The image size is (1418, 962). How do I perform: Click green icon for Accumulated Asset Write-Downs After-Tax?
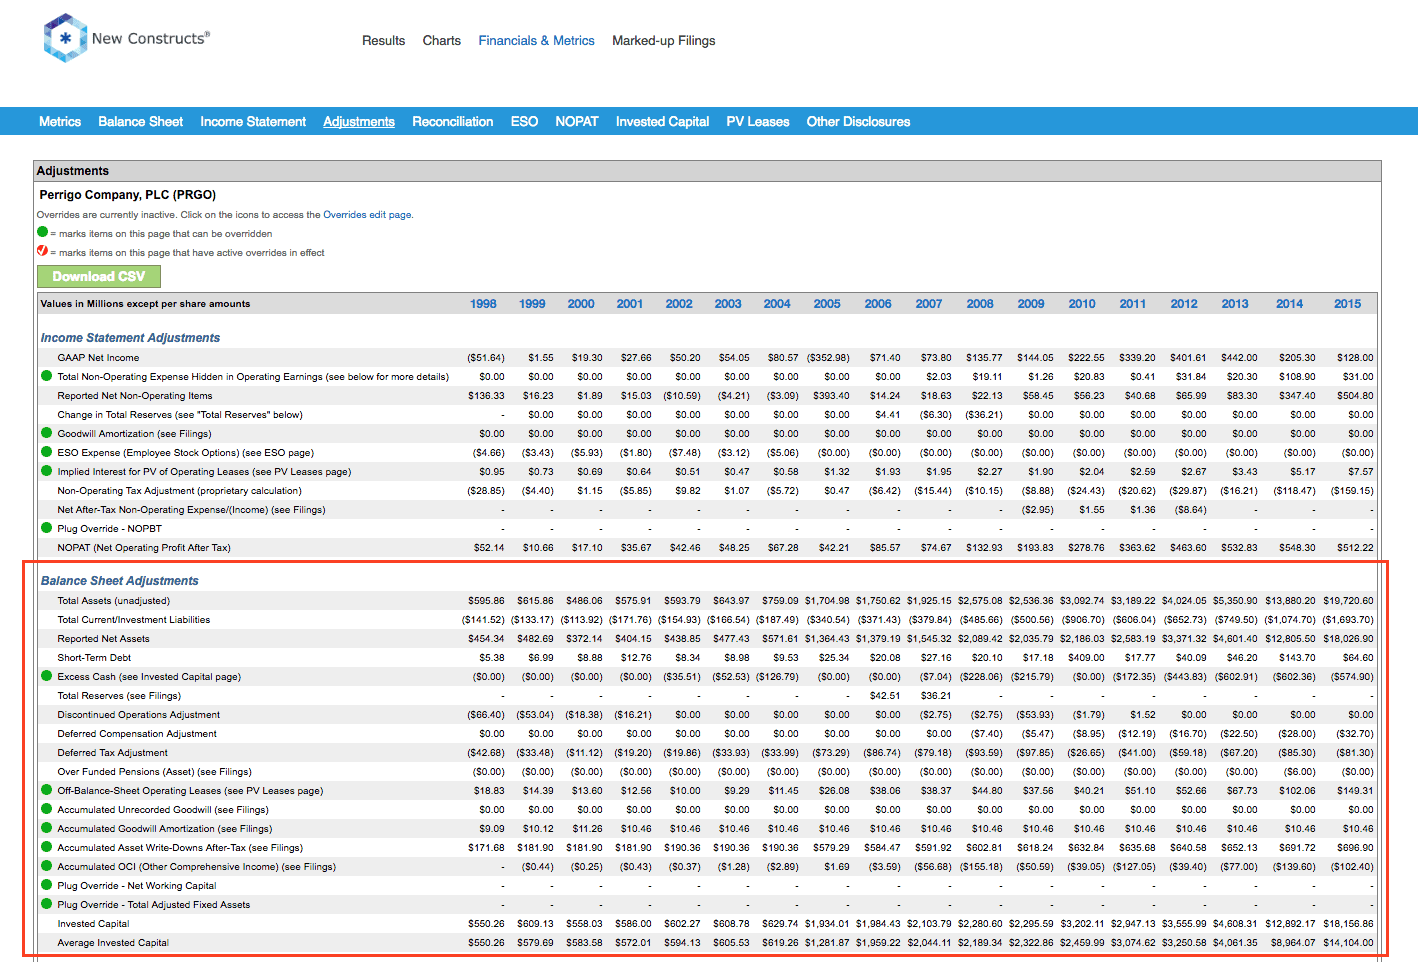[46, 847]
